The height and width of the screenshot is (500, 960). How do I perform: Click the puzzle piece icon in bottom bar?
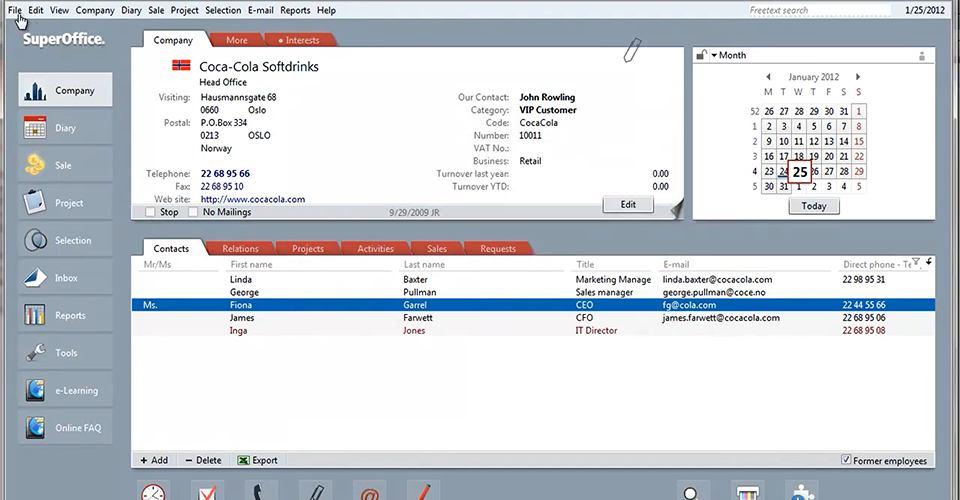801,491
